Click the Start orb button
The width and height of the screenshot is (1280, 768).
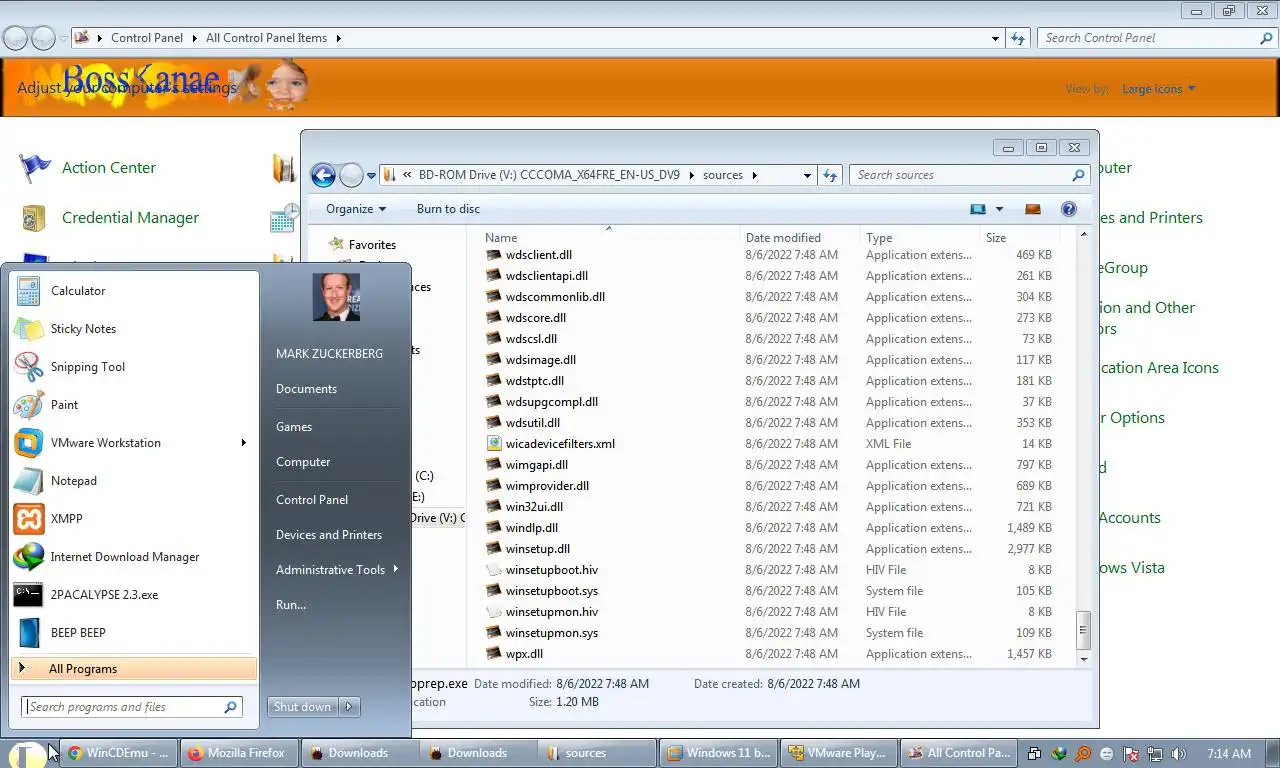[28, 754]
